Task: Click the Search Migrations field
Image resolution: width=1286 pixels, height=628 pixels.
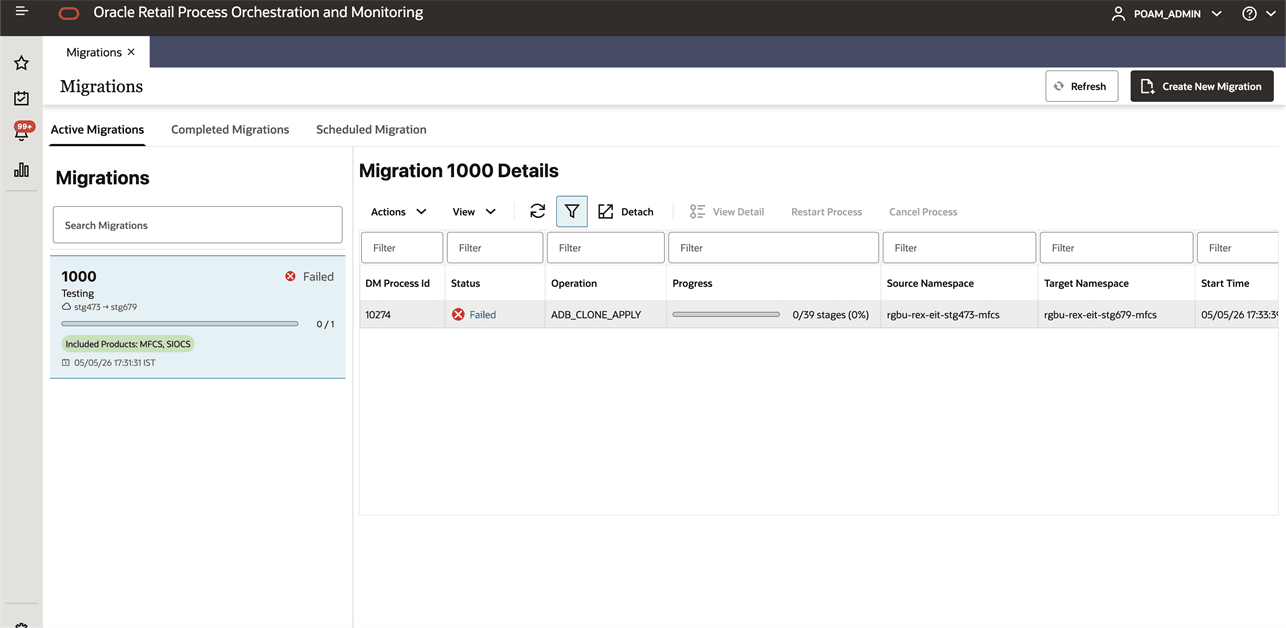Action: (x=198, y=225)
